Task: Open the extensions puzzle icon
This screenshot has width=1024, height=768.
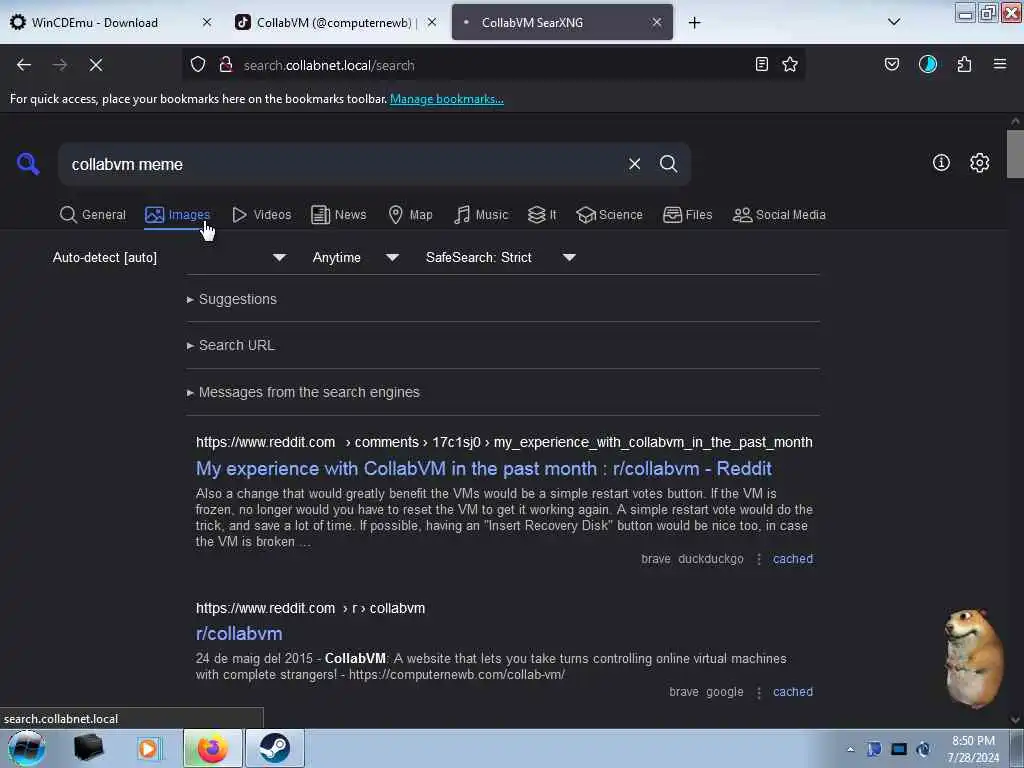Action: 965,65
